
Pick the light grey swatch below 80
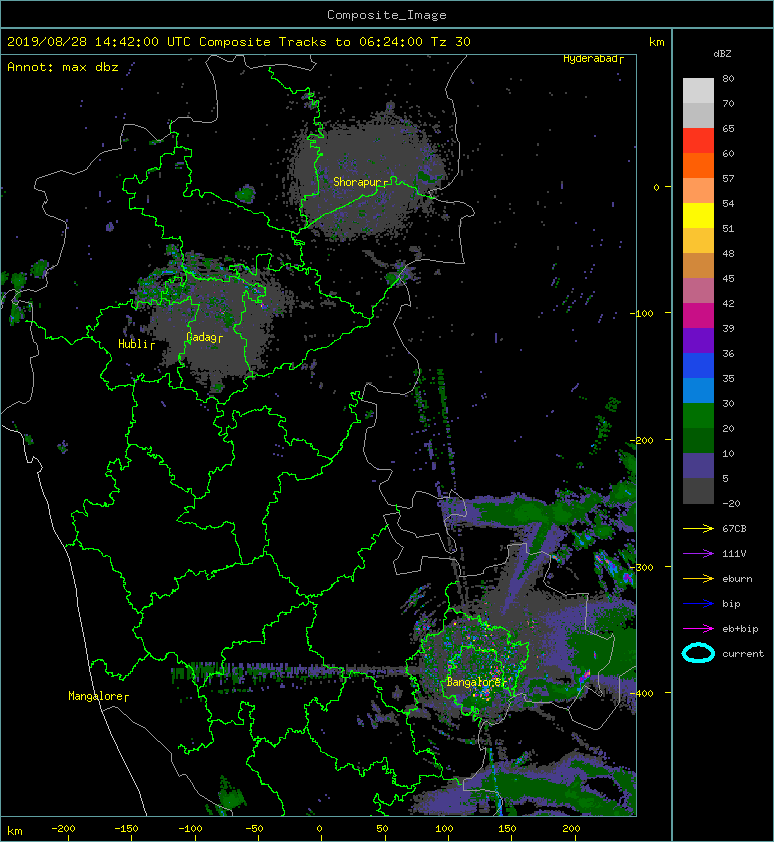click(698, 91)
